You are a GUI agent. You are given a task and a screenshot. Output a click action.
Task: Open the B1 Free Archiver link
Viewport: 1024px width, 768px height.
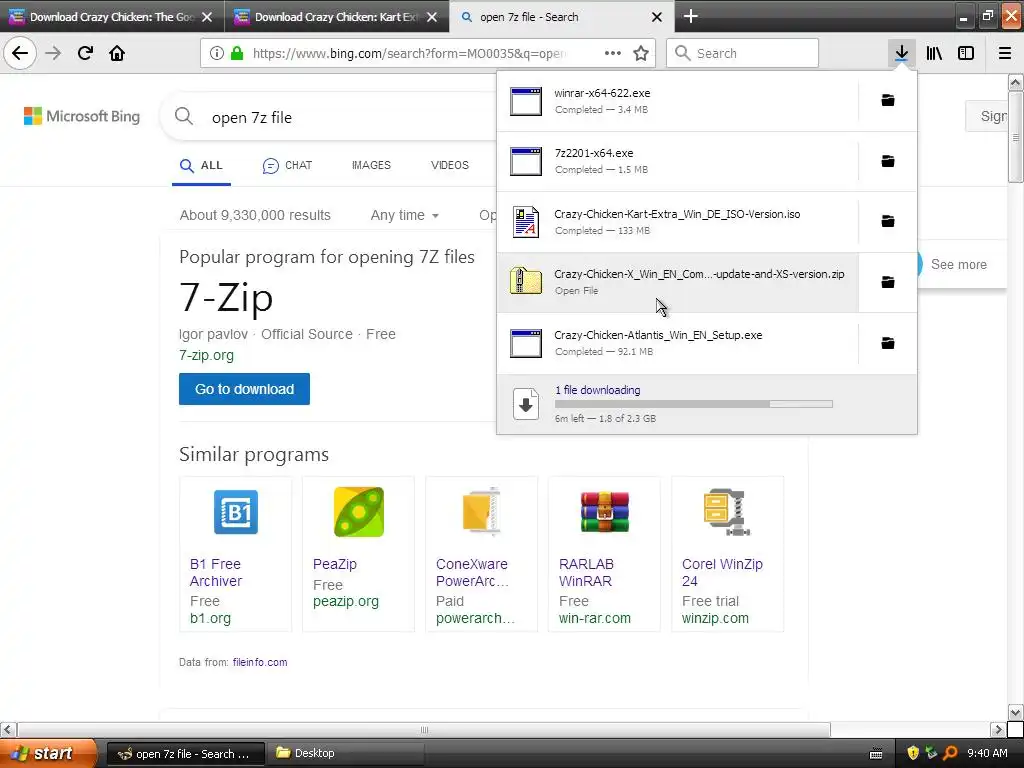(216, 573)
